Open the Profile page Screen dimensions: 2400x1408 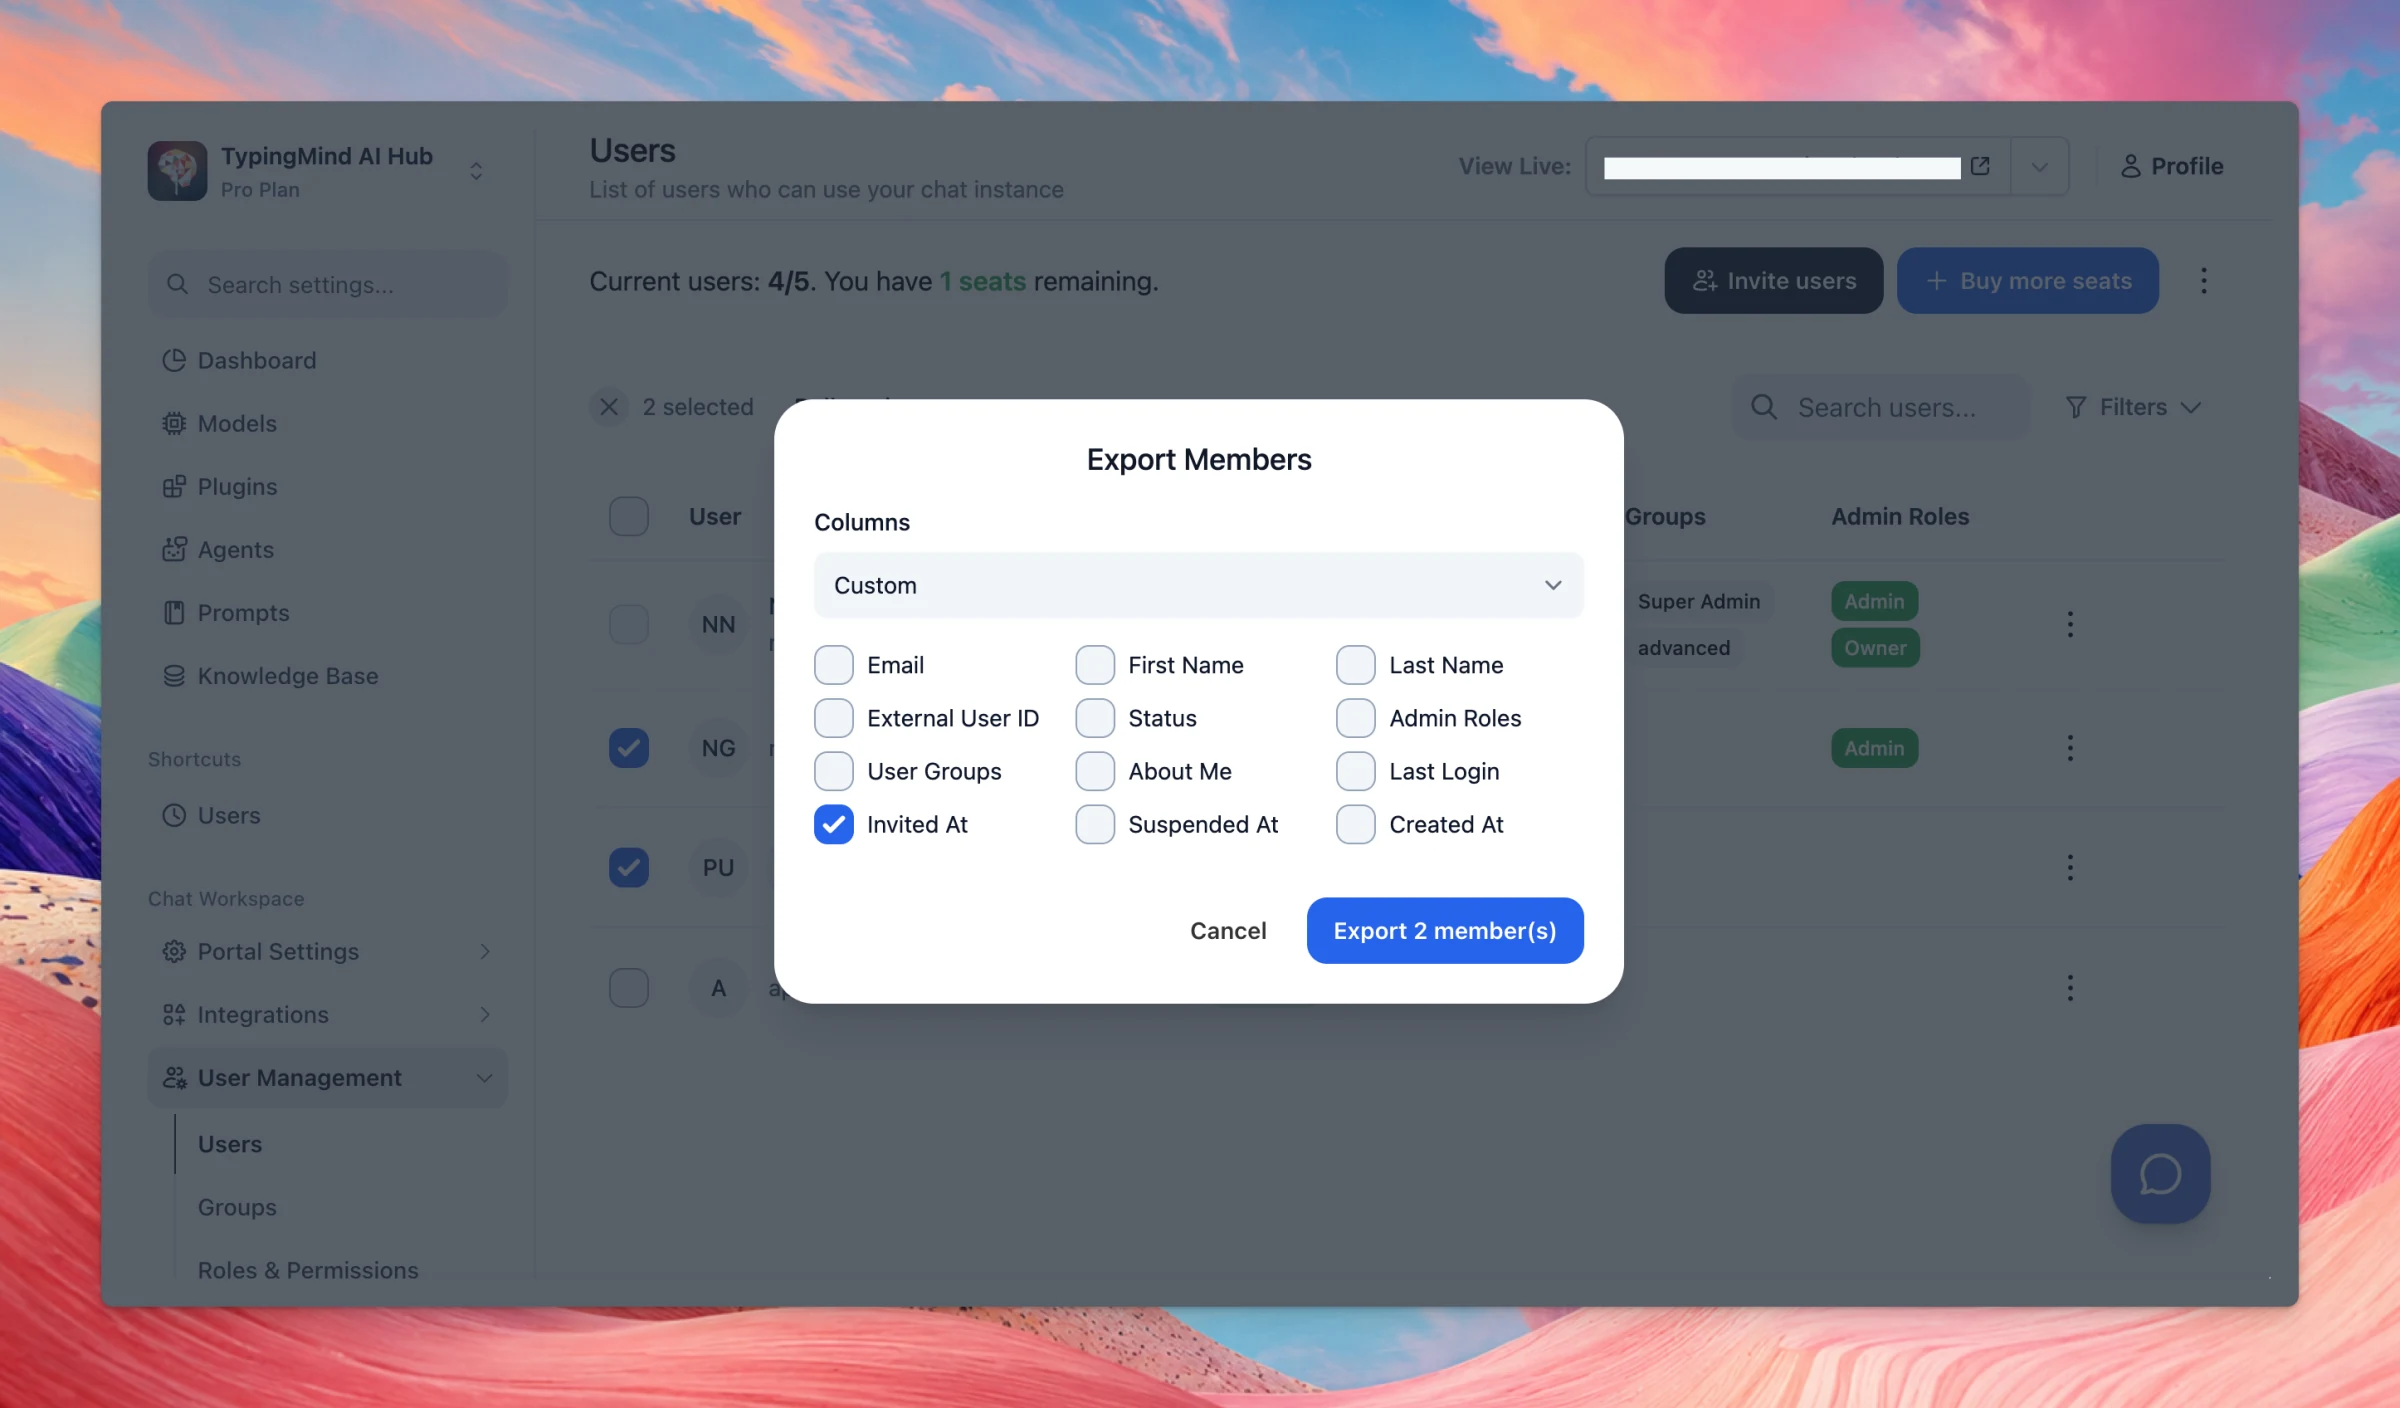(x=2171, y=166)
